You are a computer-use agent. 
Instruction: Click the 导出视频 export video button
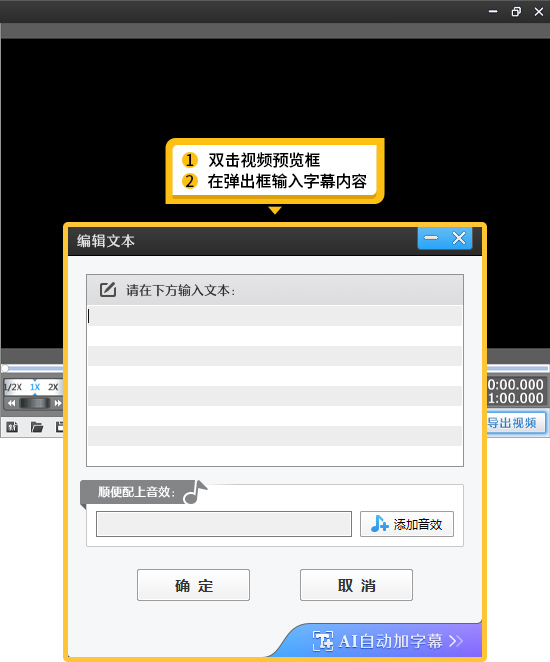tap(515, 423)
